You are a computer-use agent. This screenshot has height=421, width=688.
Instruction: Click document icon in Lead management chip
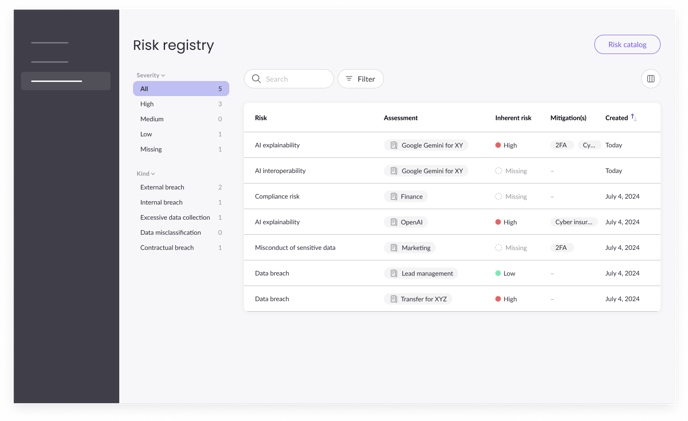[394, 273]
